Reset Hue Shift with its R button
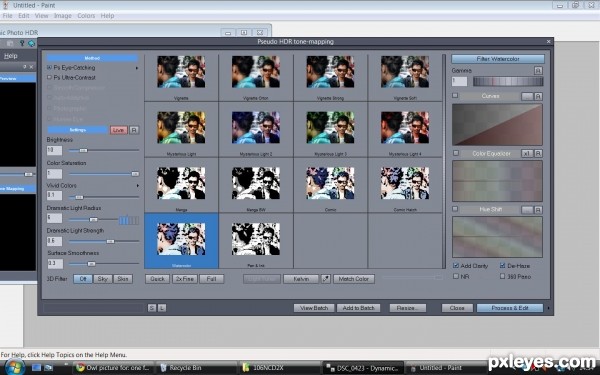Screen dimensions: 600x375 538,210
